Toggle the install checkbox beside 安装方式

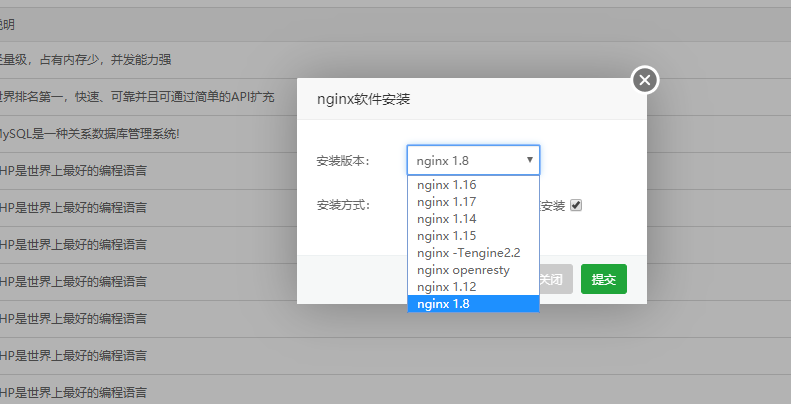pos(576,205)
